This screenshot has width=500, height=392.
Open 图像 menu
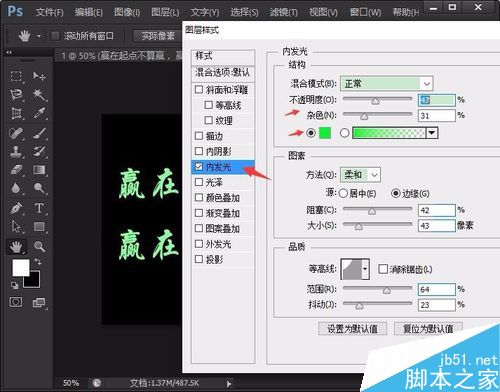[127, 12]
